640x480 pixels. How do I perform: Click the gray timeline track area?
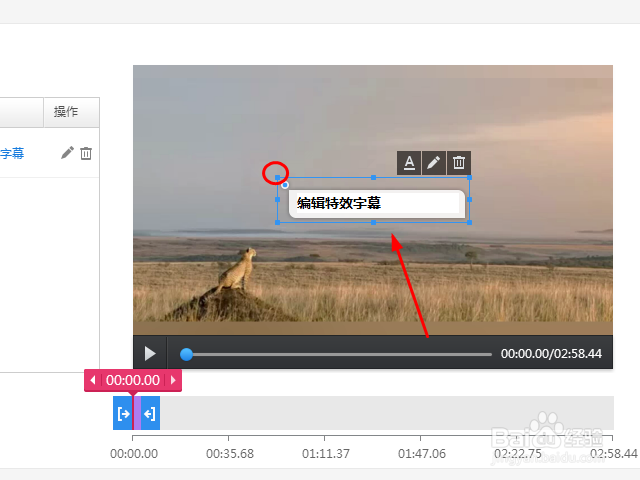tap(387, 413)
